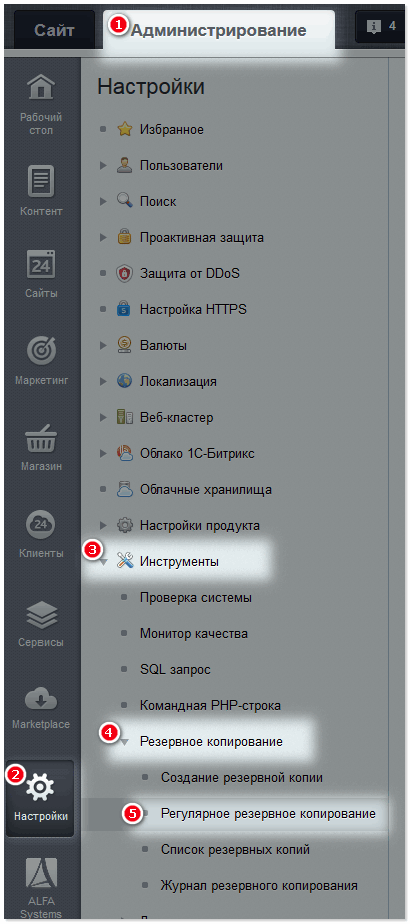Viewport: 410px width, 924px height.
Task: Click the Избранное star icon
Action: pyautogui.click(x=124, y=130)
